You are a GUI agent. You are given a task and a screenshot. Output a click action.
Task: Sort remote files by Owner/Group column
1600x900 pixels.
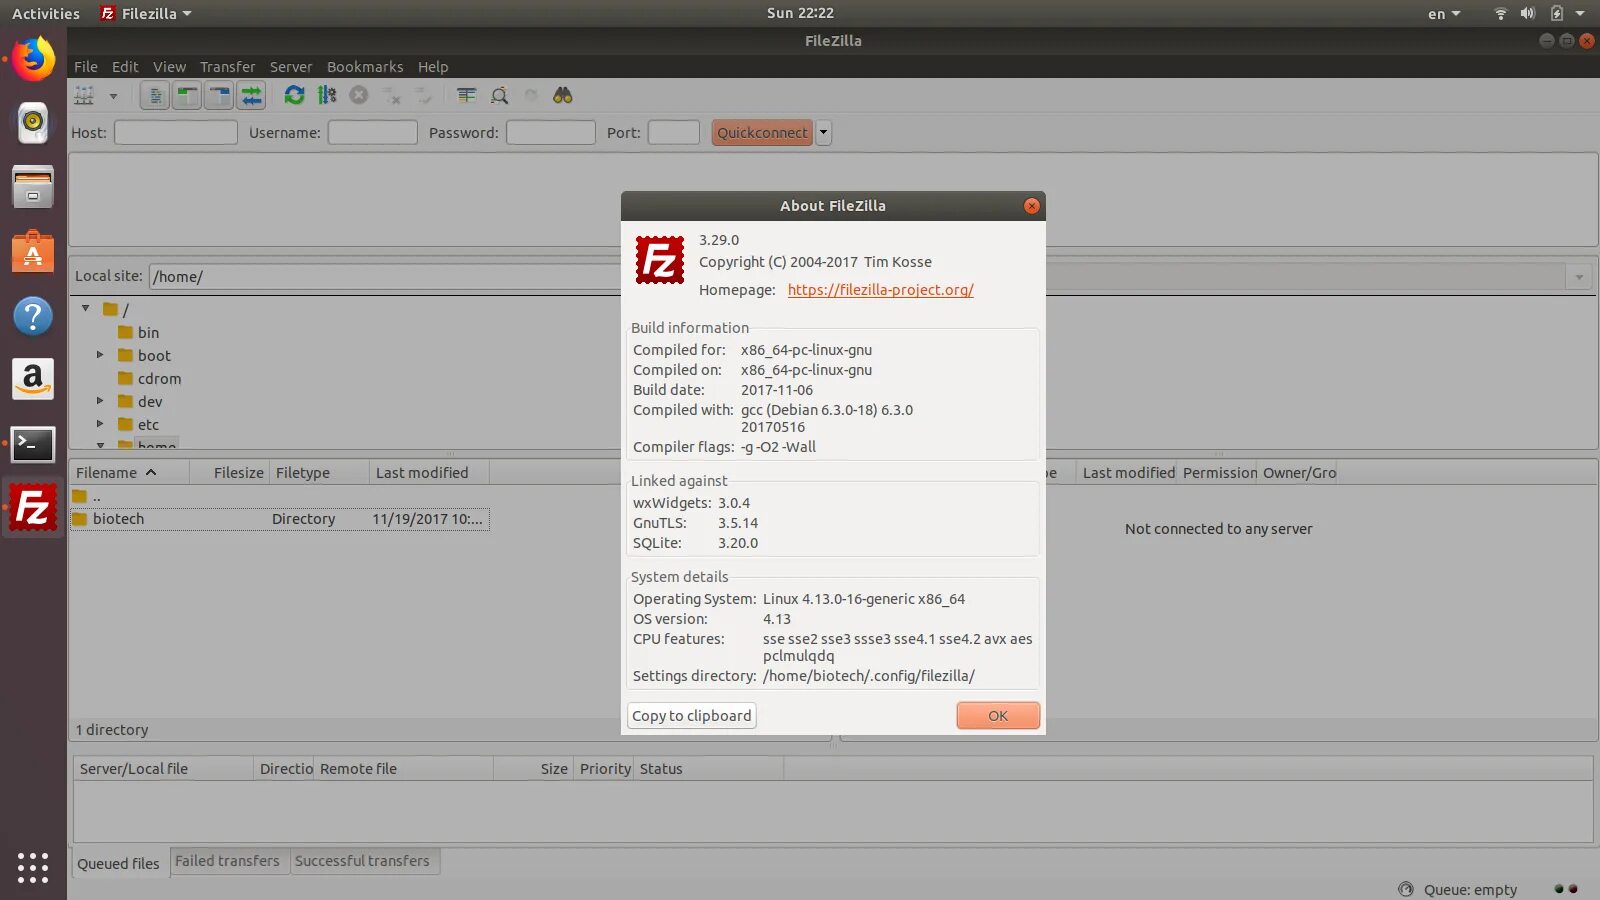(1299, 473)
